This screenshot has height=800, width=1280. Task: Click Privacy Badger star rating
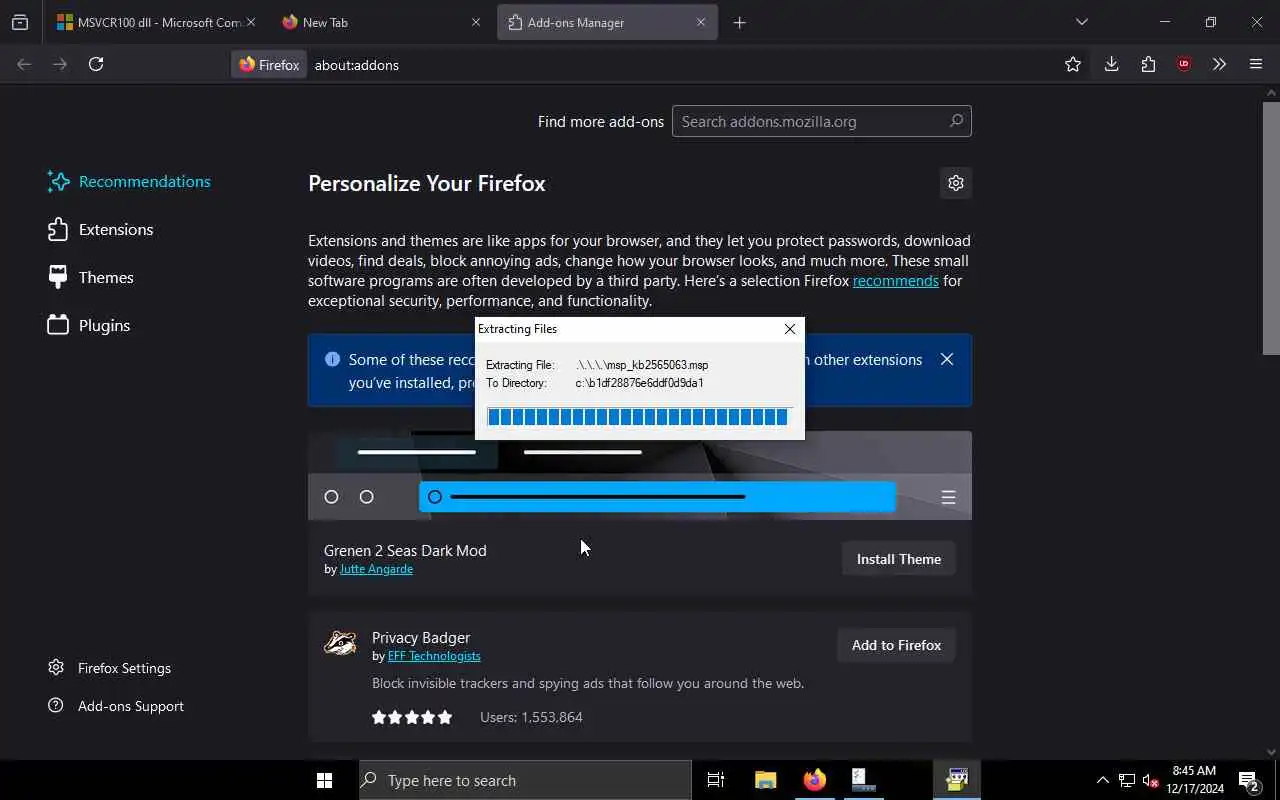412,717
